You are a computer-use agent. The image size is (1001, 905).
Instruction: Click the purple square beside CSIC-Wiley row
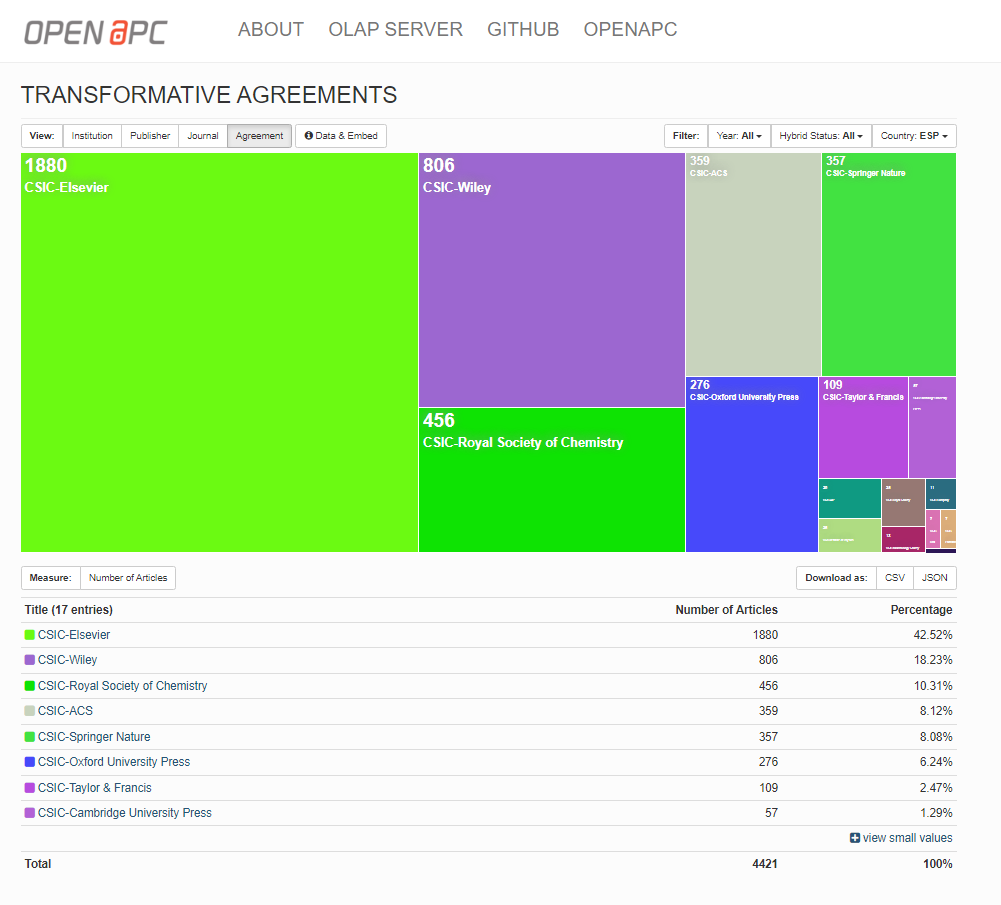point(28,660)
